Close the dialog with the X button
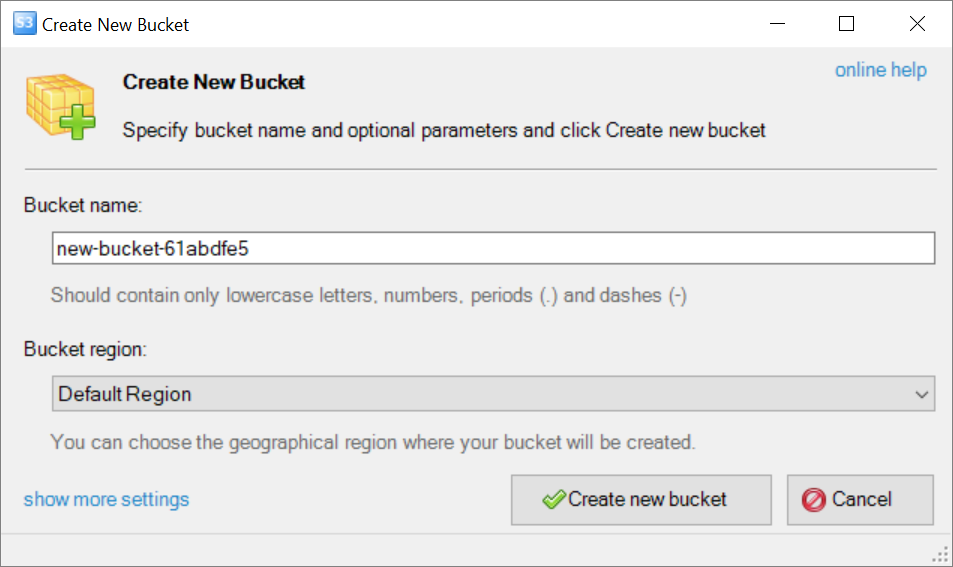 (x=917, y=24)
